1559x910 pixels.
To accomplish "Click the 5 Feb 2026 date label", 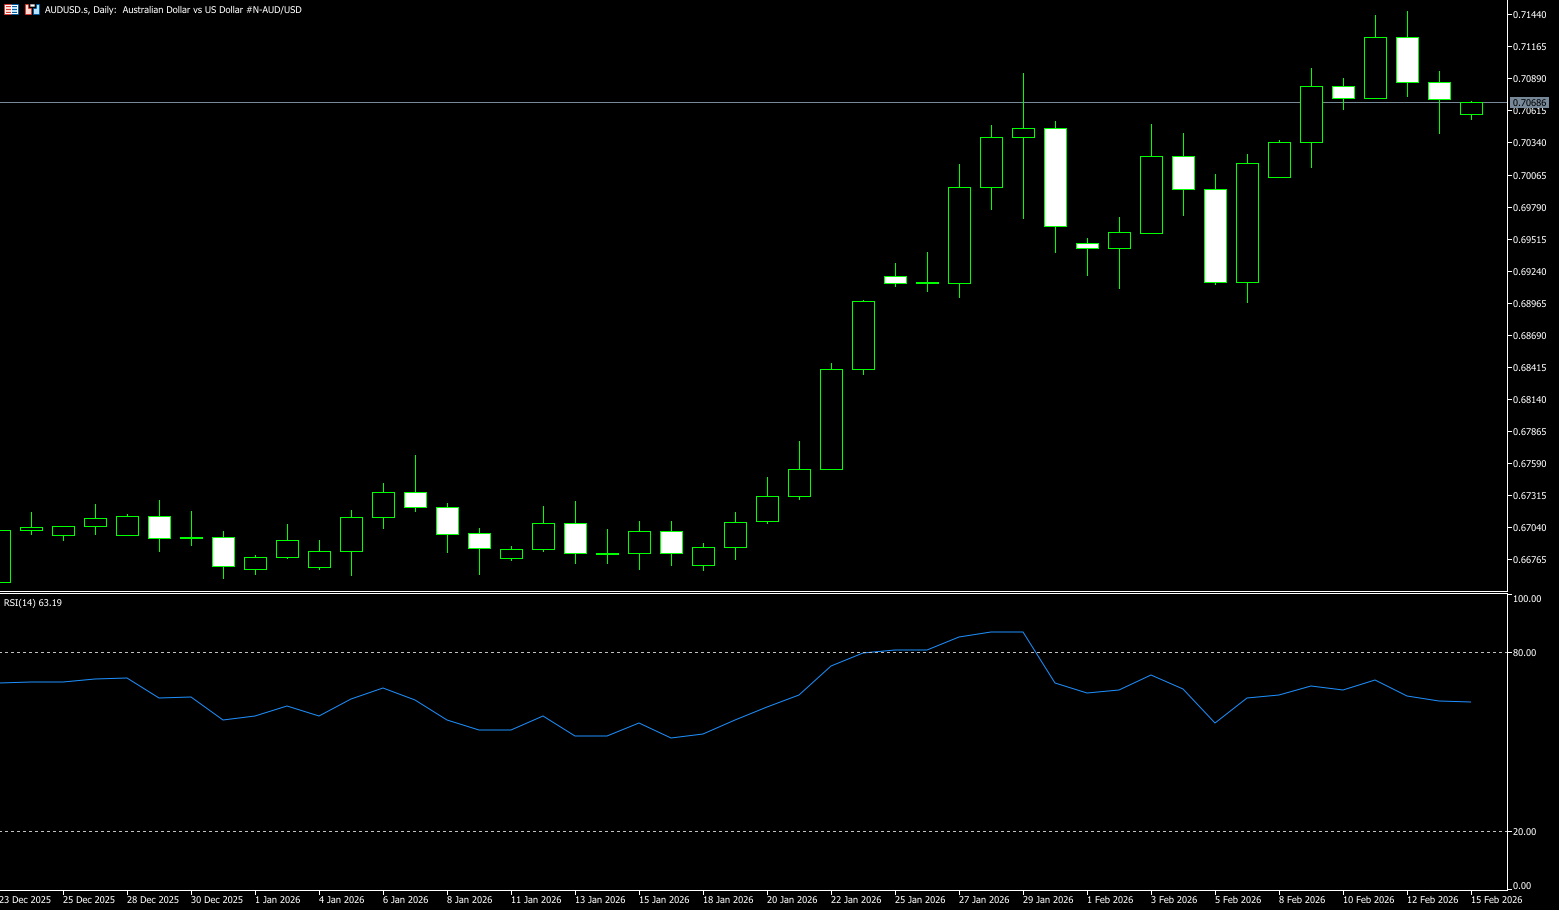I will click(1238, 900).
